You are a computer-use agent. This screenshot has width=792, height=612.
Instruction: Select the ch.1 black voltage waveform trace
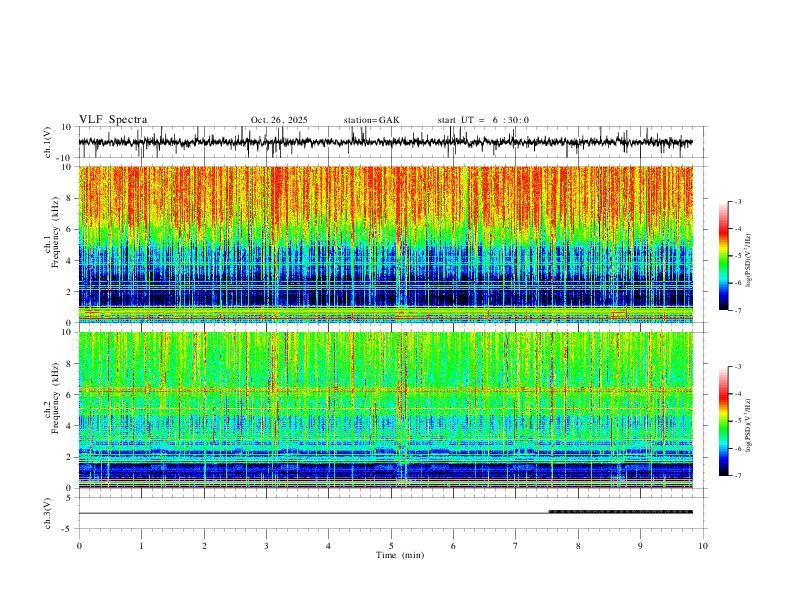[x=385, y=142]
